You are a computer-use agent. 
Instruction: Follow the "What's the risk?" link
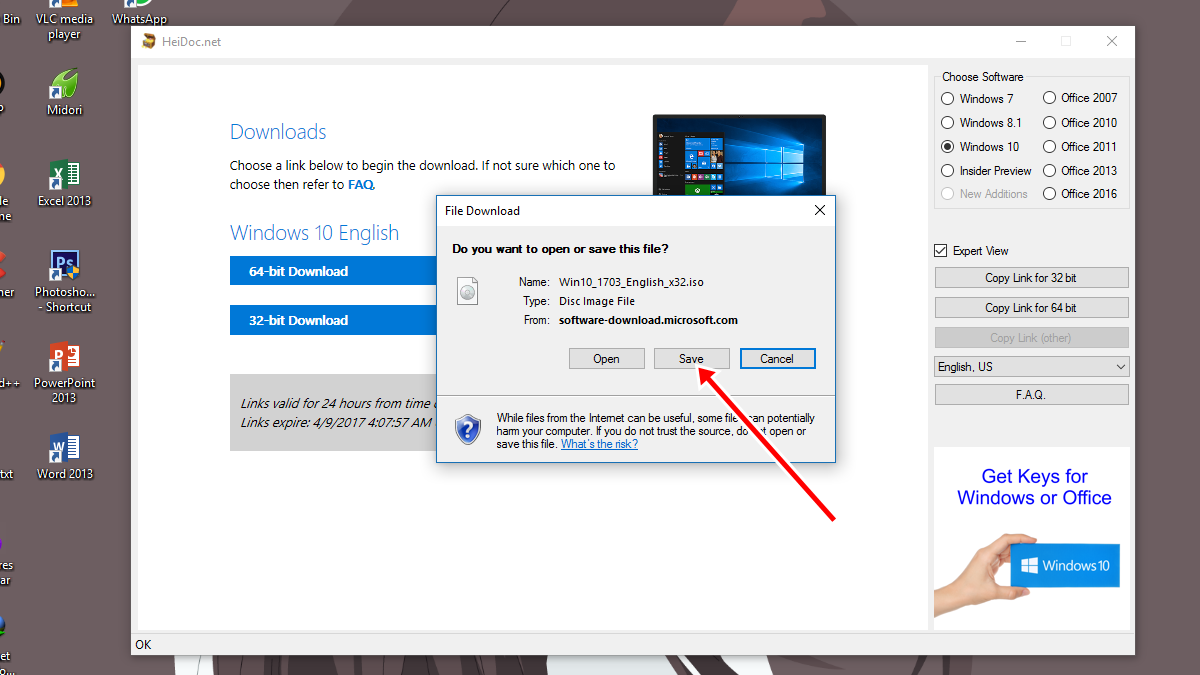pyautogui.click(x=599, y=444)
